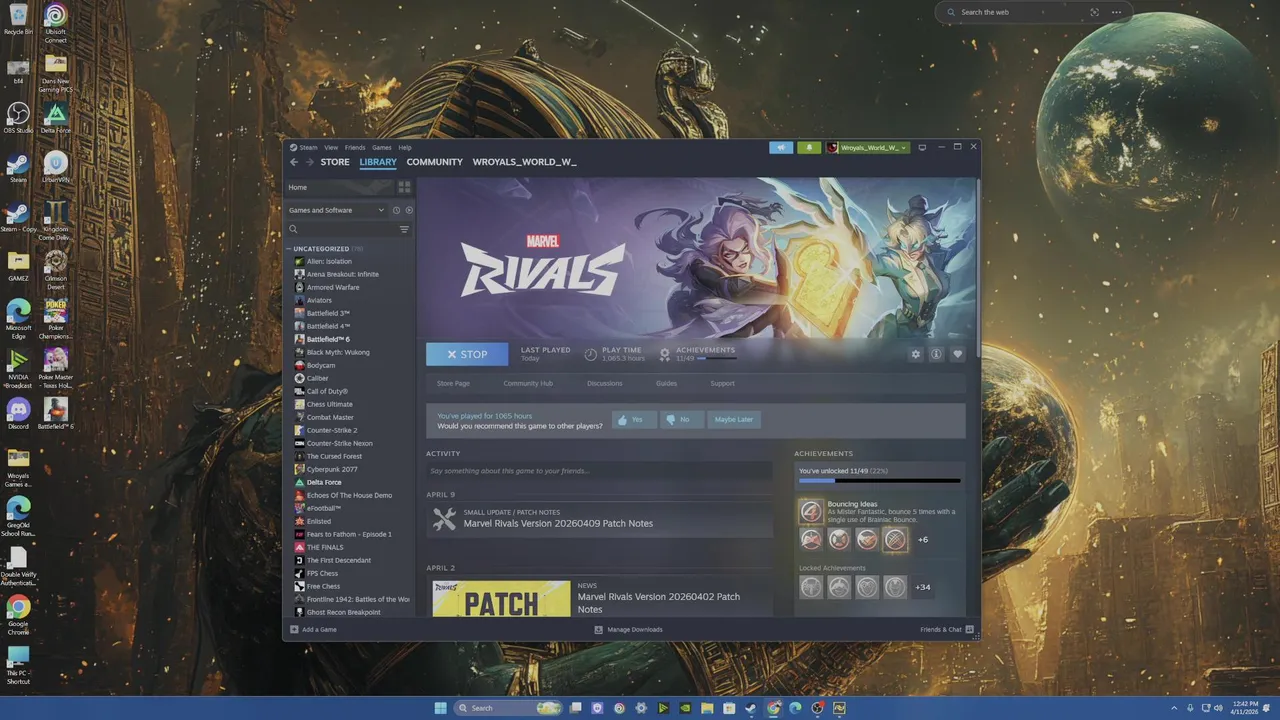Stop the running game
1280x720 pixels.
(x=467, y=354)
